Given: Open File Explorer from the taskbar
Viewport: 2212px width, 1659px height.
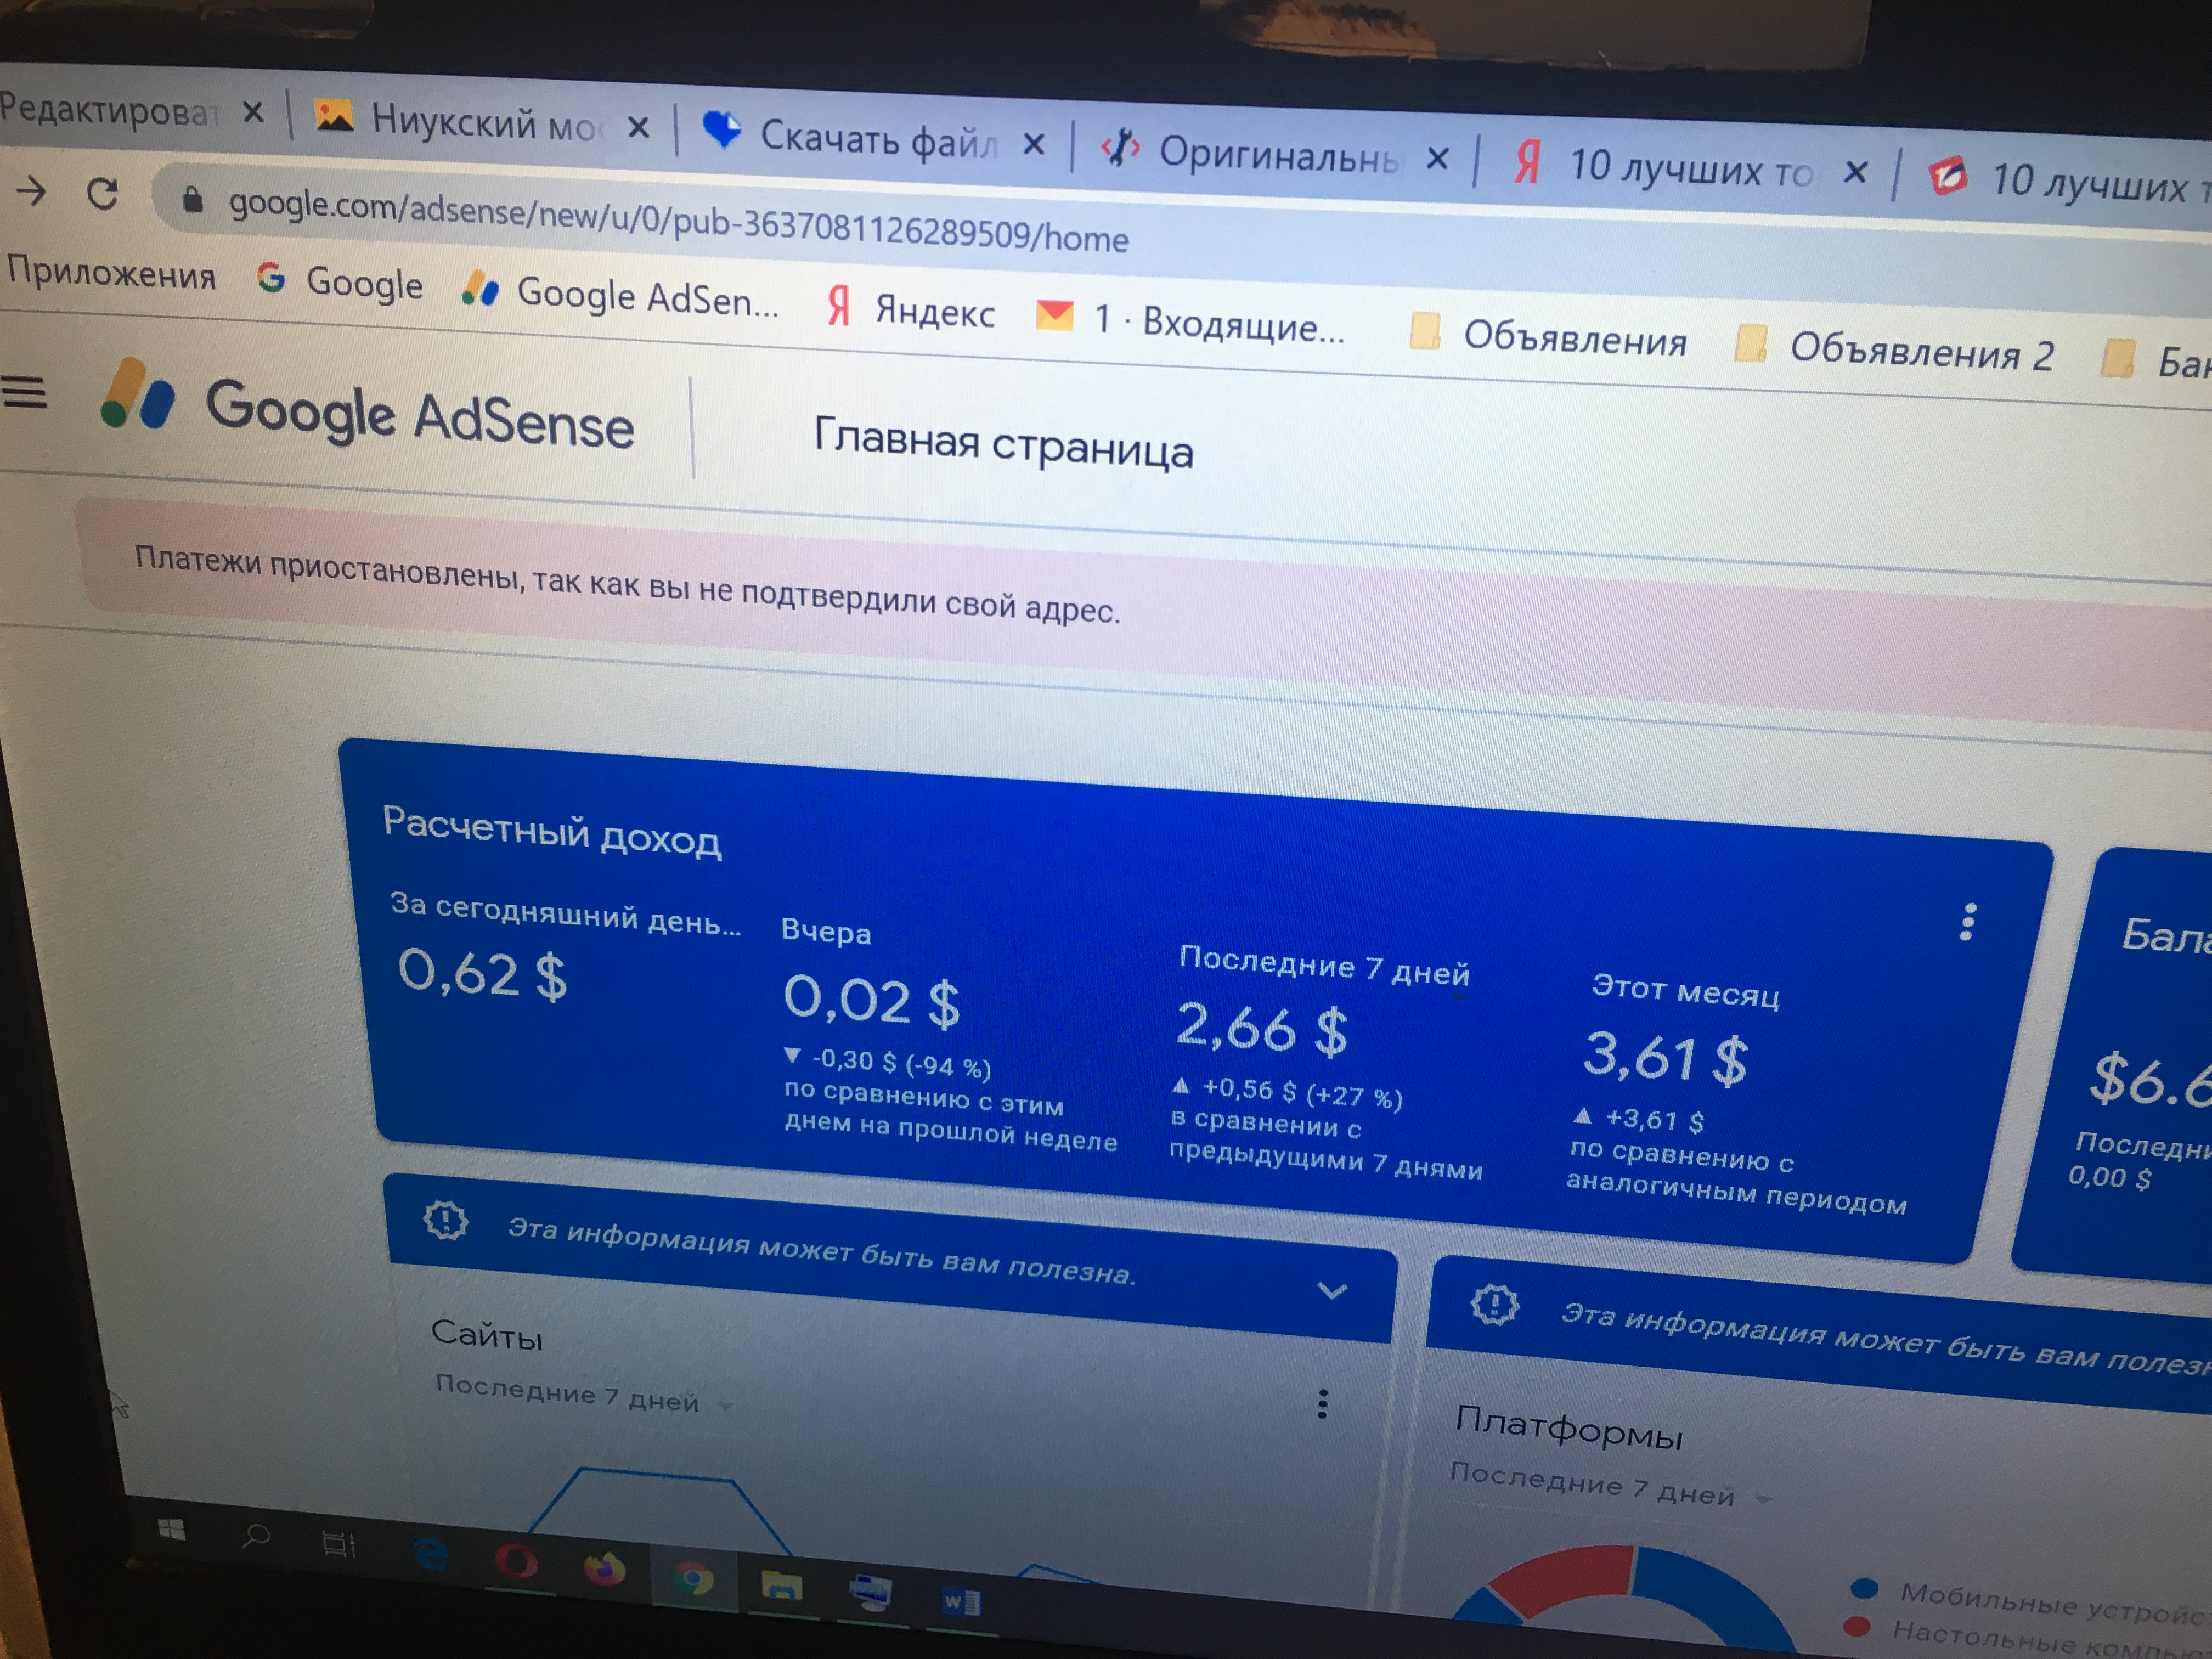Looking at the screenshot, I should coord(781,1587).
